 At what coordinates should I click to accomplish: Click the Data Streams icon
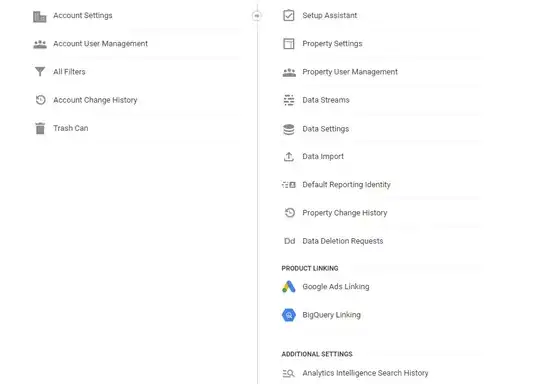[x=289, y=100]
